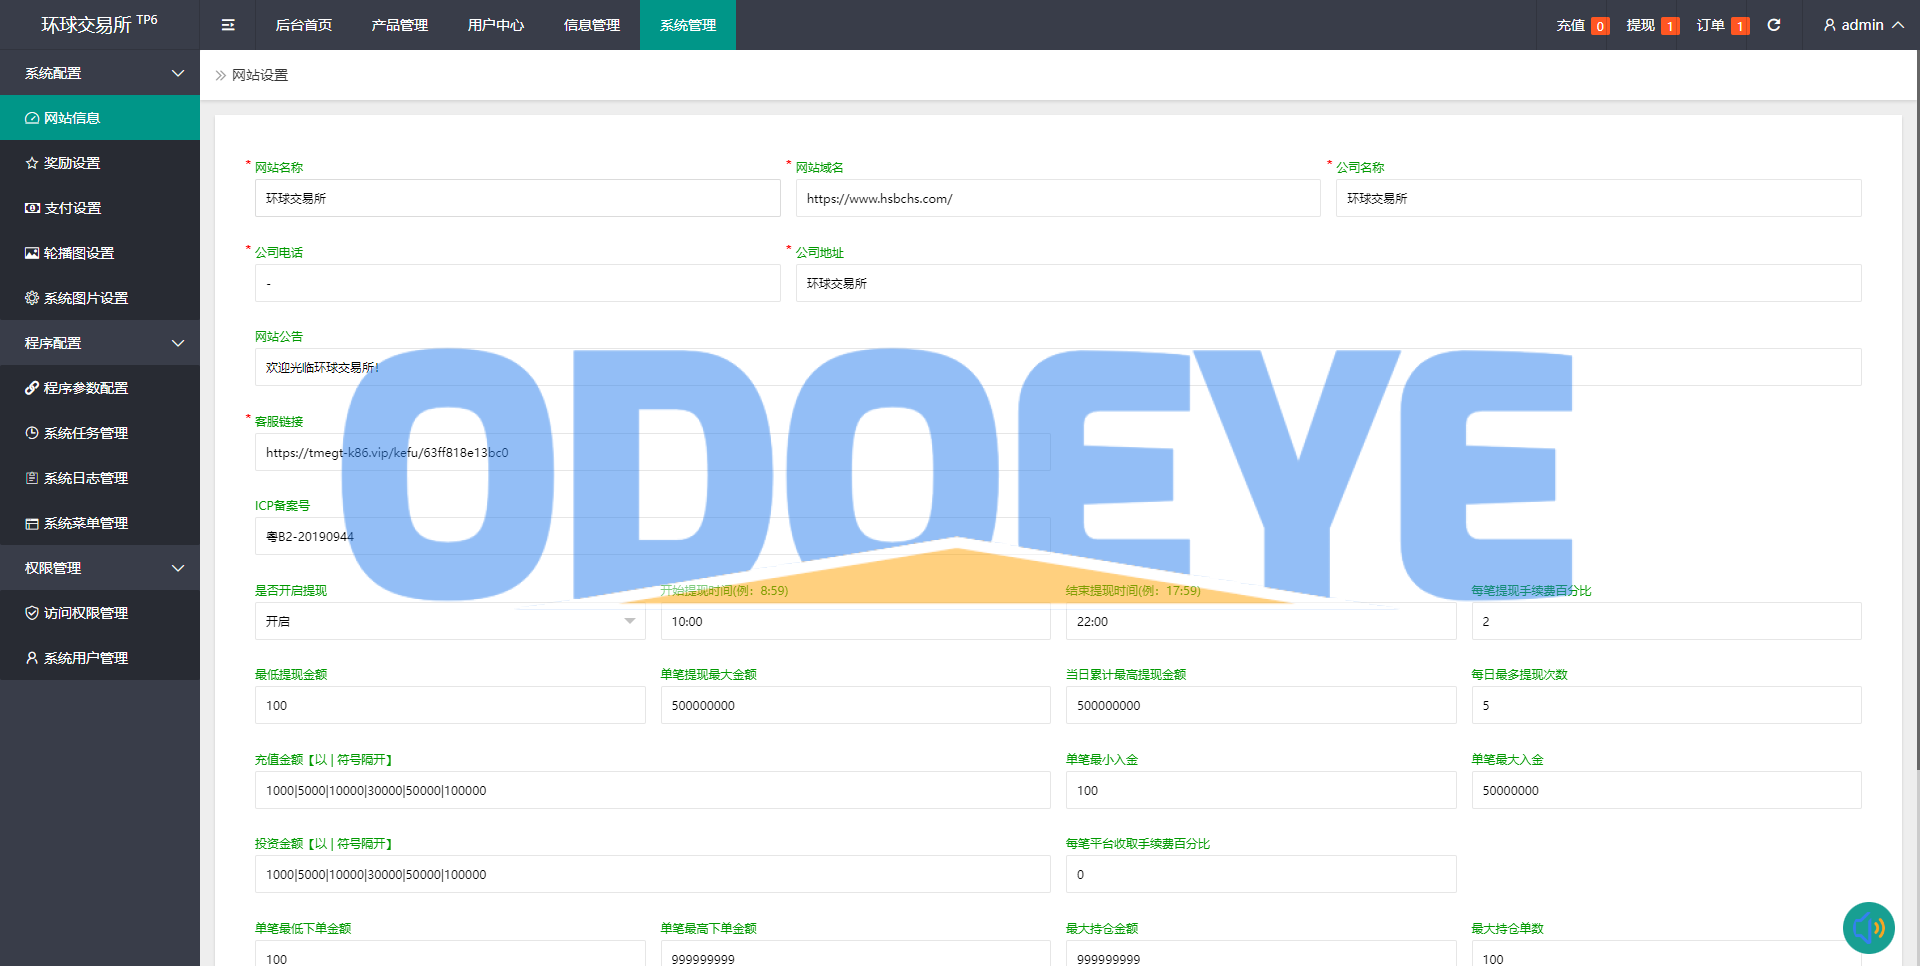Screen dimensions: 1920x966
Task: Focus the 结束提现时间 field showing 22:00
Action: 1261,621
